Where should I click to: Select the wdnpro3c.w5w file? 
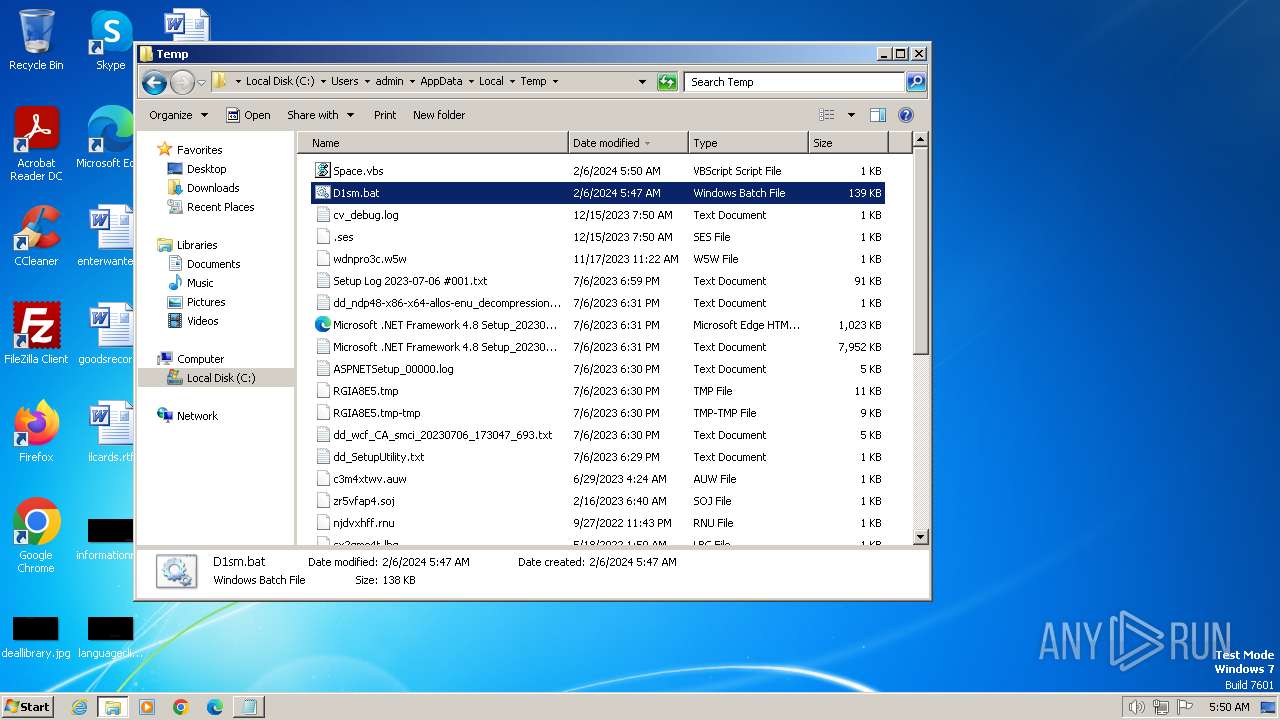click(x=598, y=259)
